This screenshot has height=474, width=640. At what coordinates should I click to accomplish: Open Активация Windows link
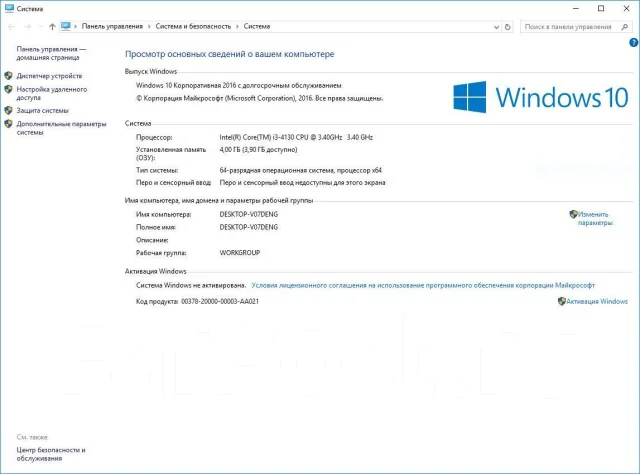[x=597, y=301]
